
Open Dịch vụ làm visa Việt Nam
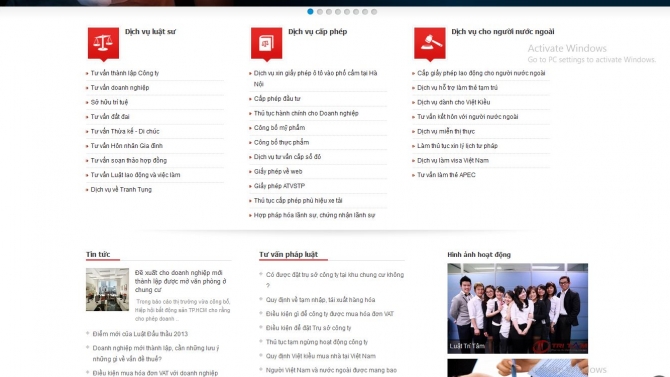tap(453, 160)
